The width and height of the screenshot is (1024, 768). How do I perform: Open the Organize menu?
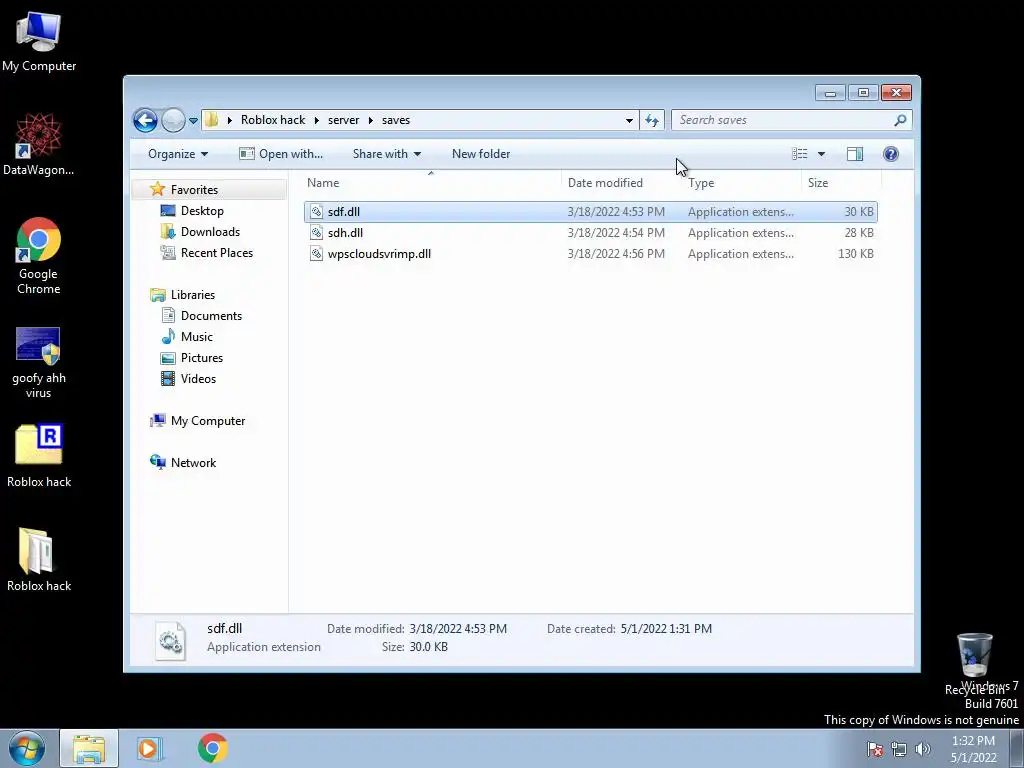tap(178, 154)
